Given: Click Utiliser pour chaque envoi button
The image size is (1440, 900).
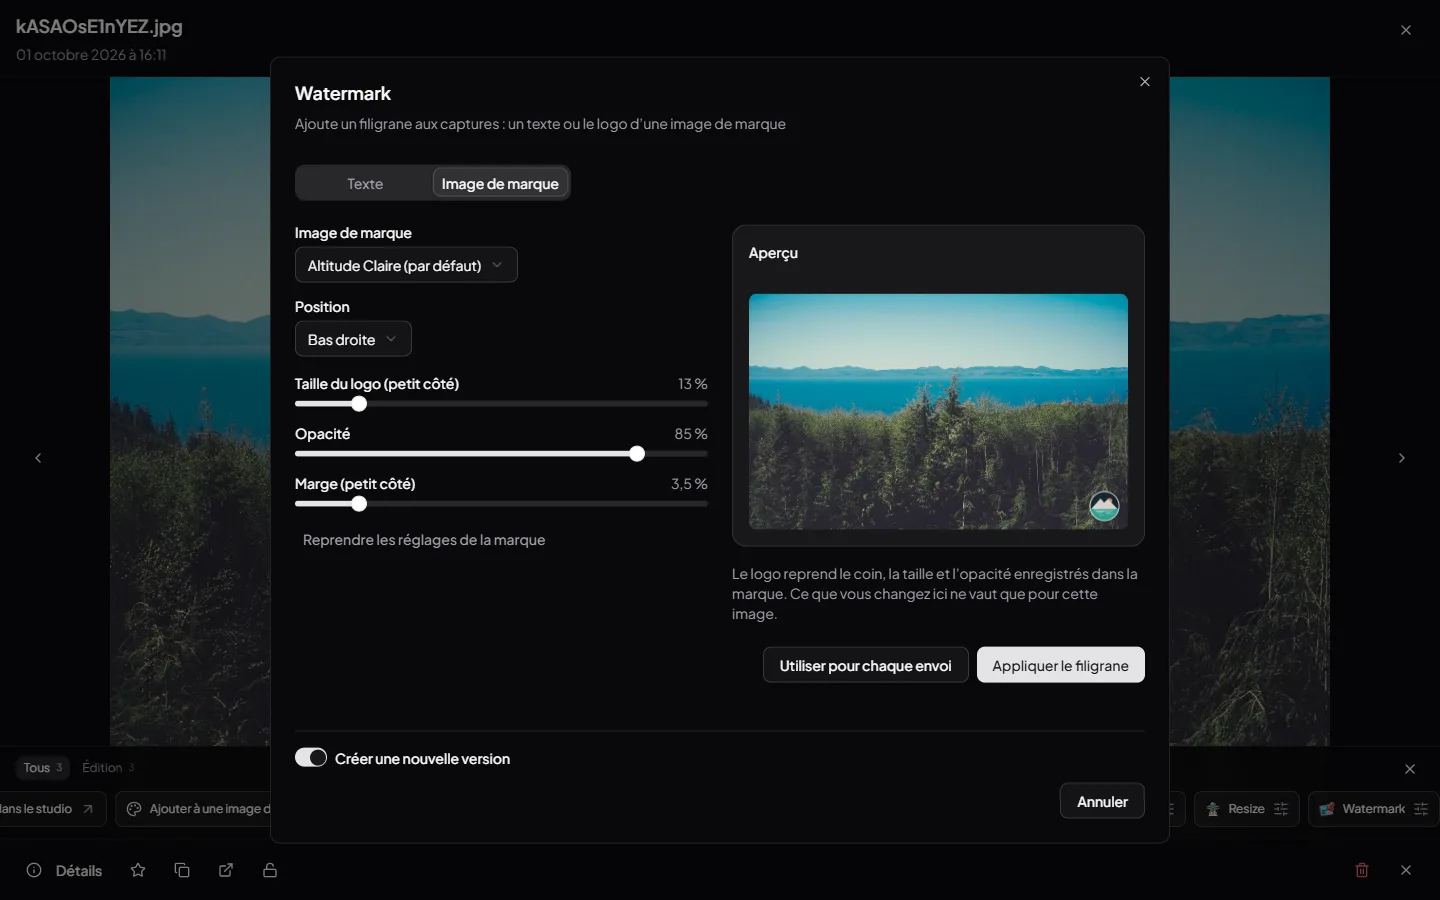Looking at the screenshot, I should [x=865, y=665].
